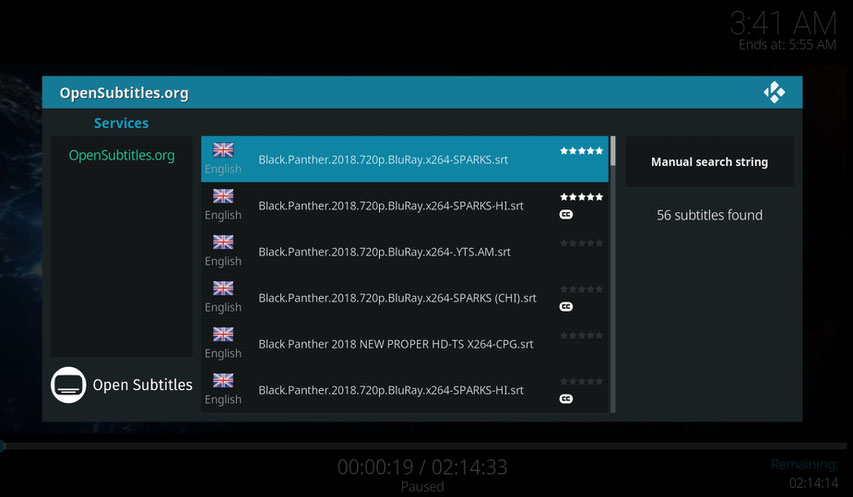Click the flag icon of the SPARKS (CHI) row

(223, 288)
